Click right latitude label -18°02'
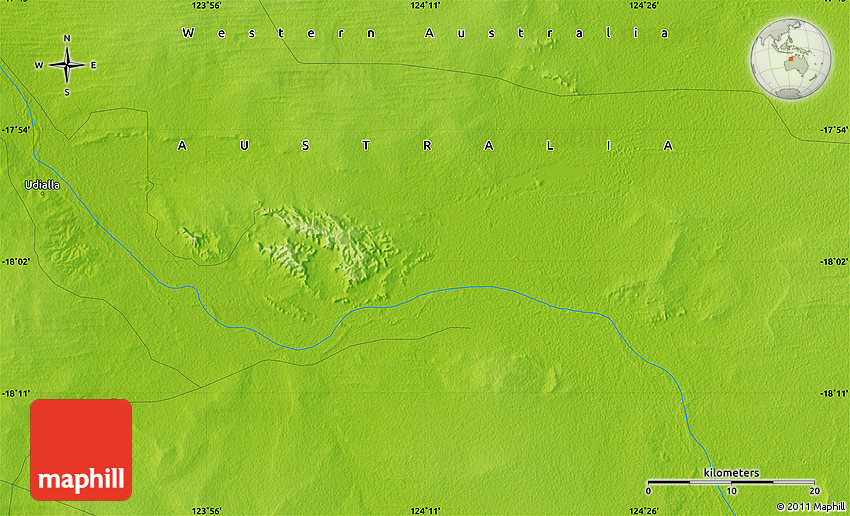This screenshot has width=850, height=516. click(834, 262)
